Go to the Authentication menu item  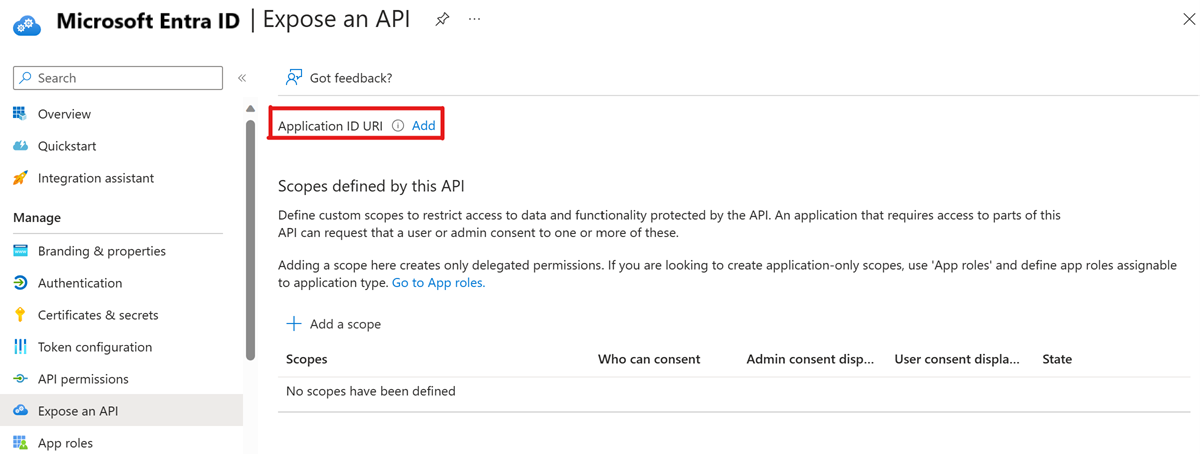tap(80, 283)
